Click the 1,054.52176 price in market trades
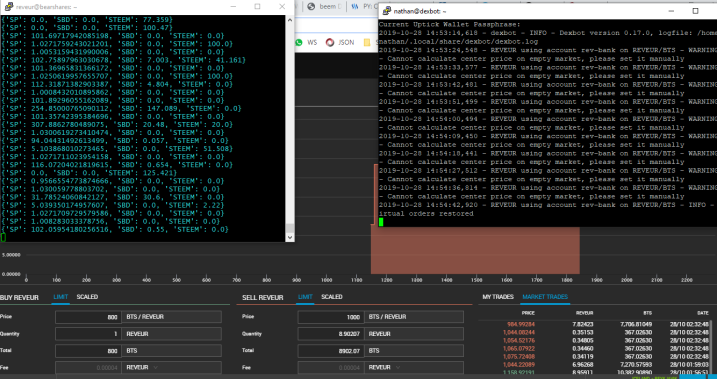This screenshot has height=379, width=717. coord(519,341)
